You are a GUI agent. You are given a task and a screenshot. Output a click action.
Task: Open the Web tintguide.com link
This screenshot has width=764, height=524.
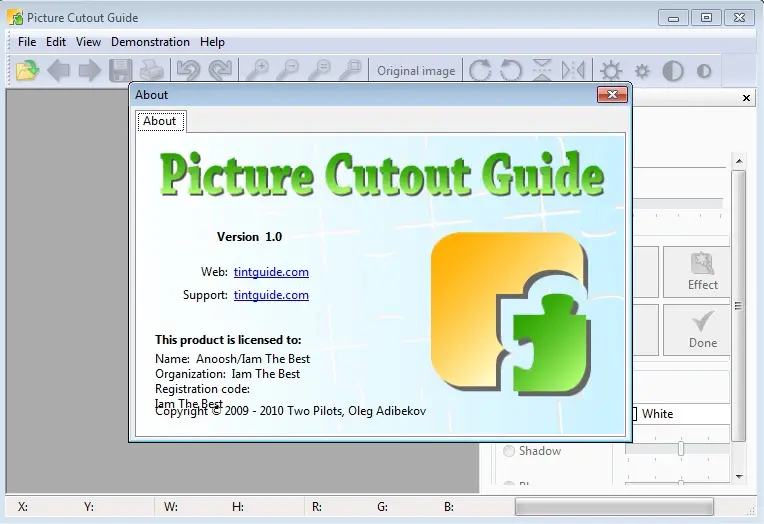click(x=271, y=272)
